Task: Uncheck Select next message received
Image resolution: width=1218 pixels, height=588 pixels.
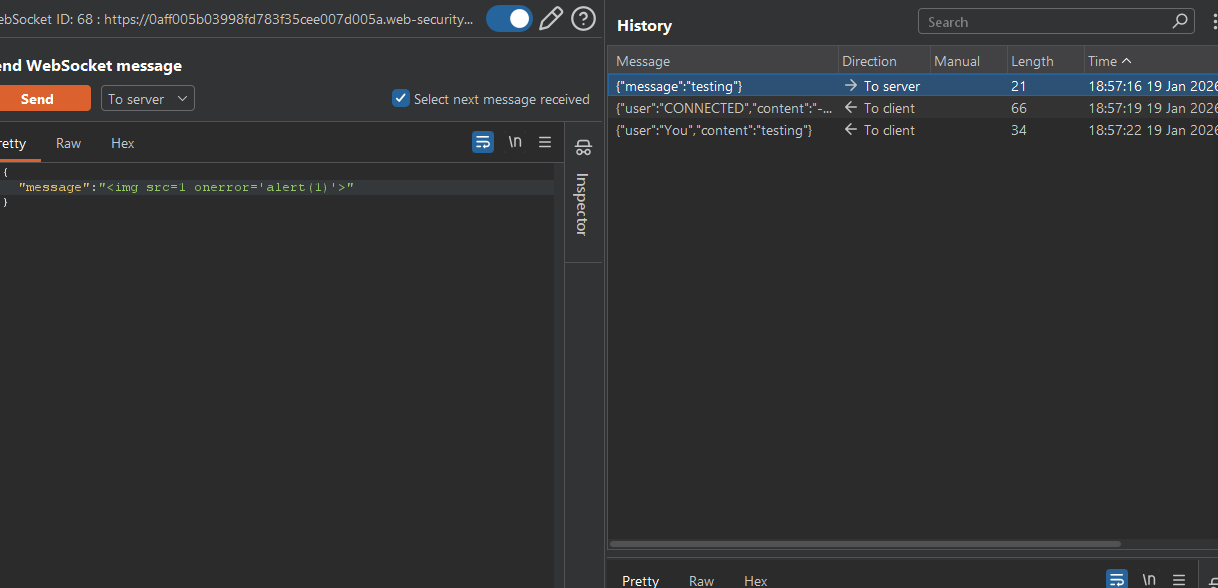Action: pos(401,98)
